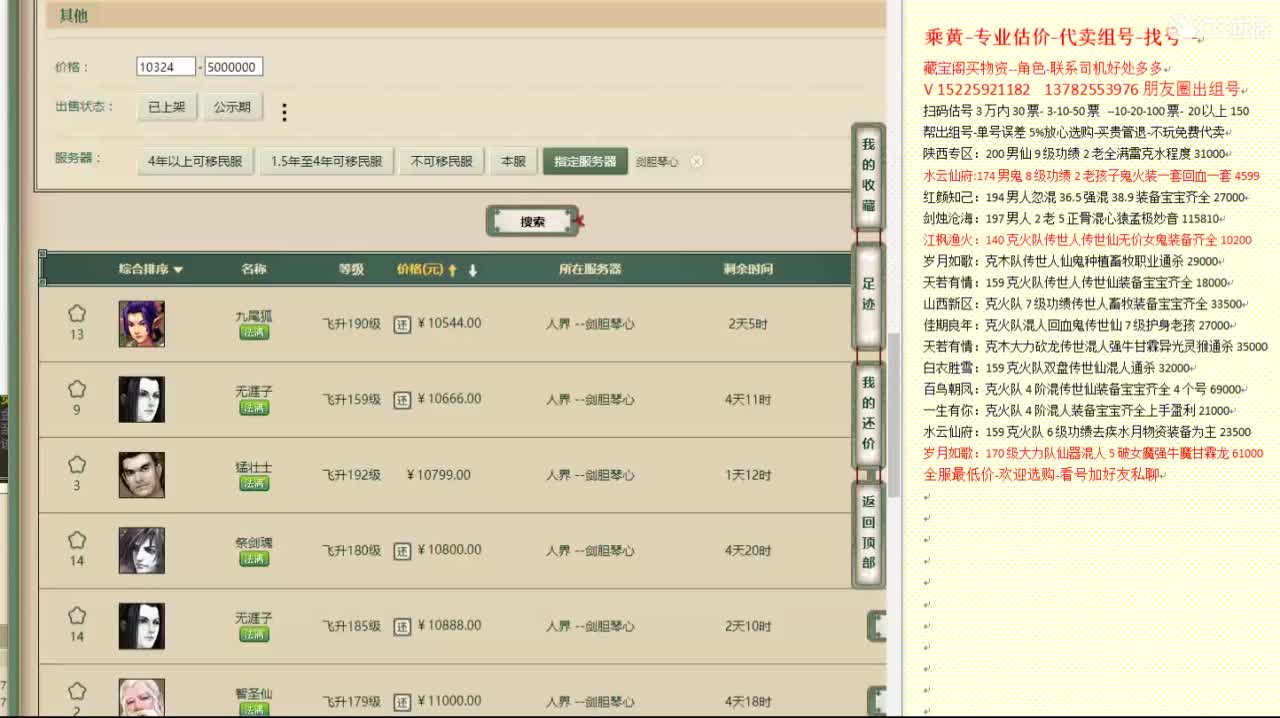This screenshot has width=1280, height=718.
Task: Click 法满 badge under 猛壮士
Action: (254, 483)
